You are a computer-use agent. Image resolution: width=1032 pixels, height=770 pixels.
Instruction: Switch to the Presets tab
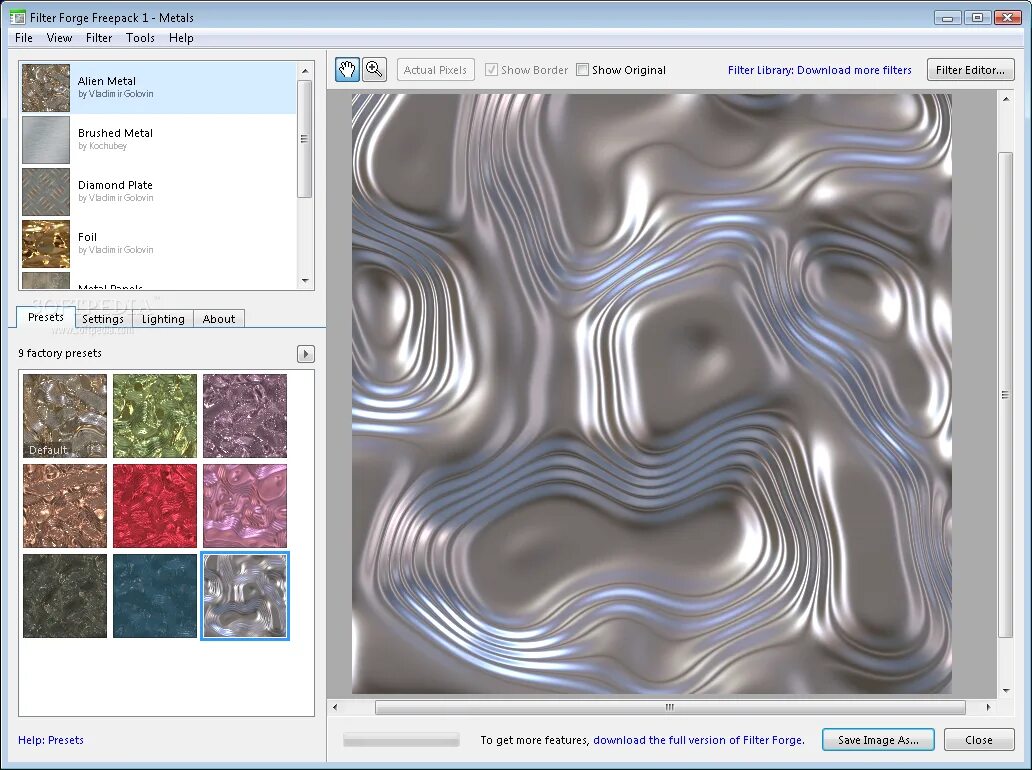pos(45,317)
